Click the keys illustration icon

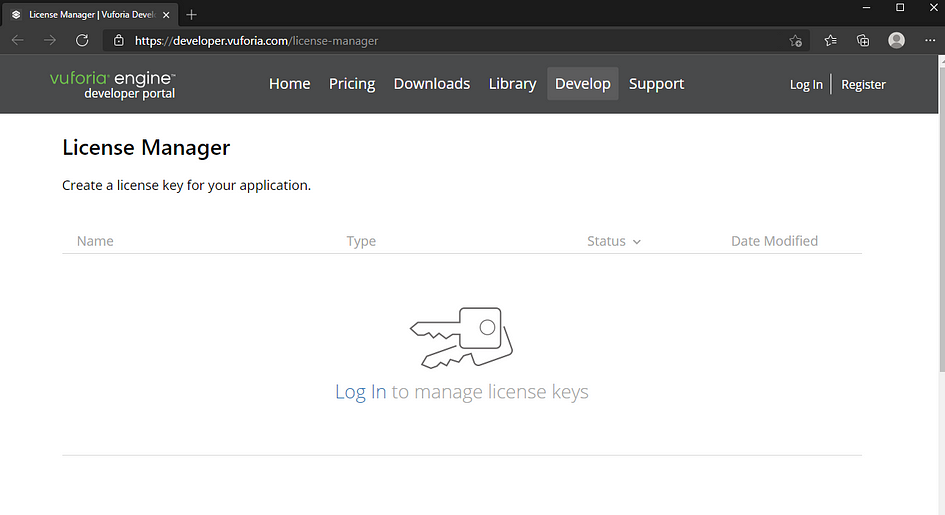point(461,337)
